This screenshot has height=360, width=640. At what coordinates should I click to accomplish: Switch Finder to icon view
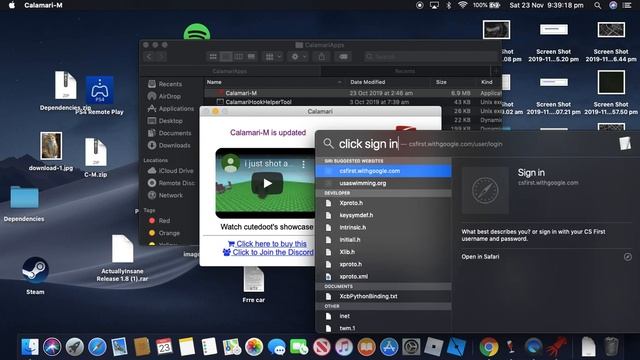coord(213,57)
